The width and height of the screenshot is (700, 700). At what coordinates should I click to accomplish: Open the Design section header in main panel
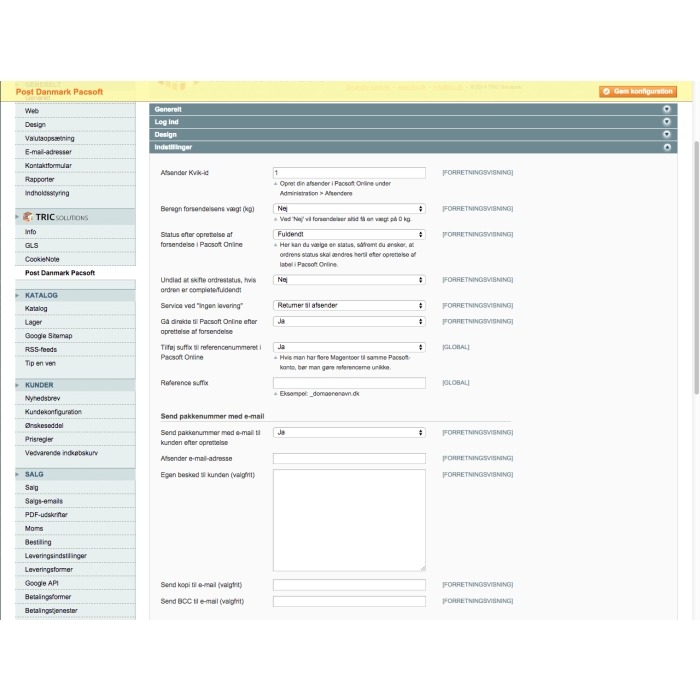tap(413, 134)
